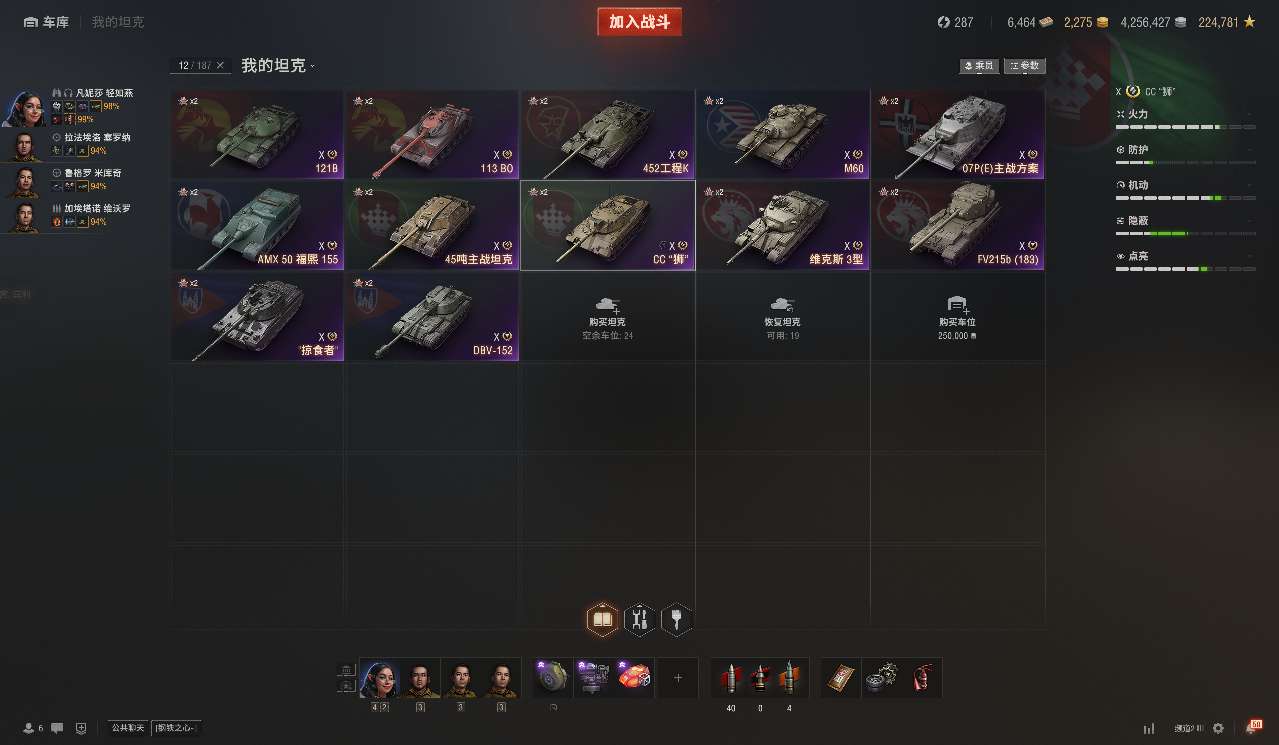This screenshot has width=1279, height=745.
Task: Select the AMX 50 福熙 155 tank card
Action: pos(257,226)
